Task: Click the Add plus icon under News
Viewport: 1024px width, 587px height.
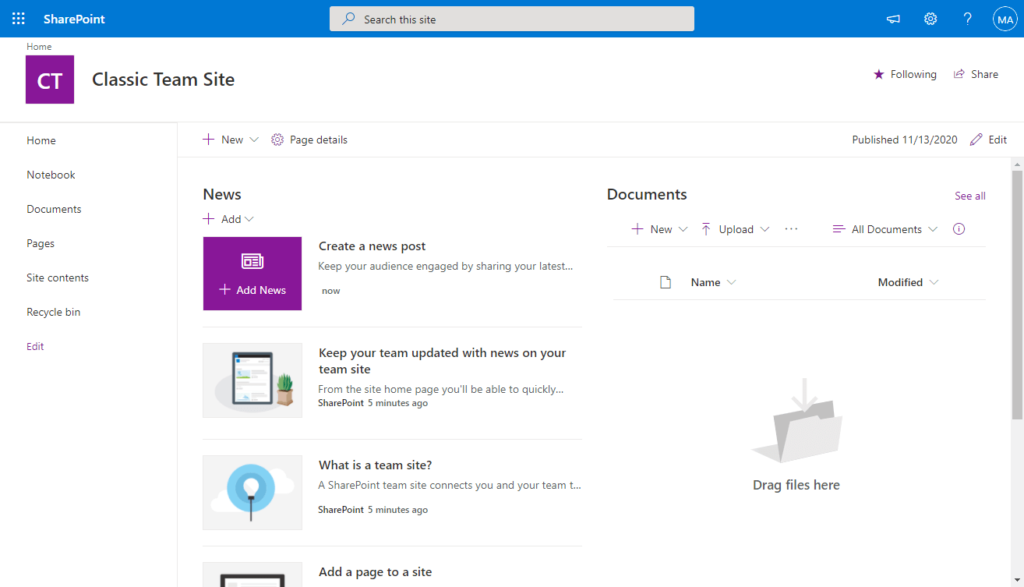Action: [x=208, y=219]
